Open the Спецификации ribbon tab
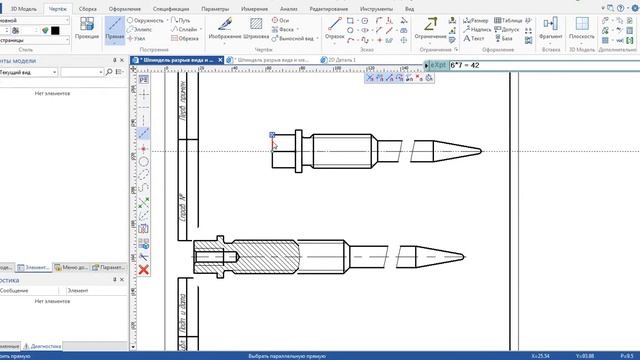 (x=171, y=9)
